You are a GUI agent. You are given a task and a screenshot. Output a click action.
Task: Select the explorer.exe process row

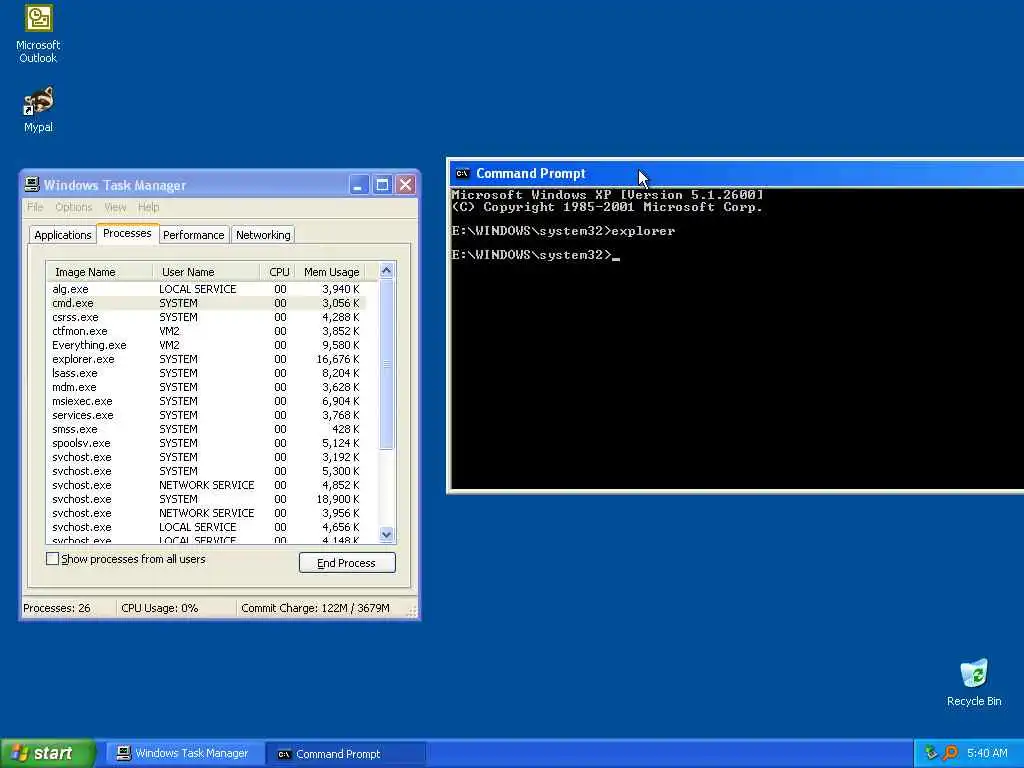(206, 359)
